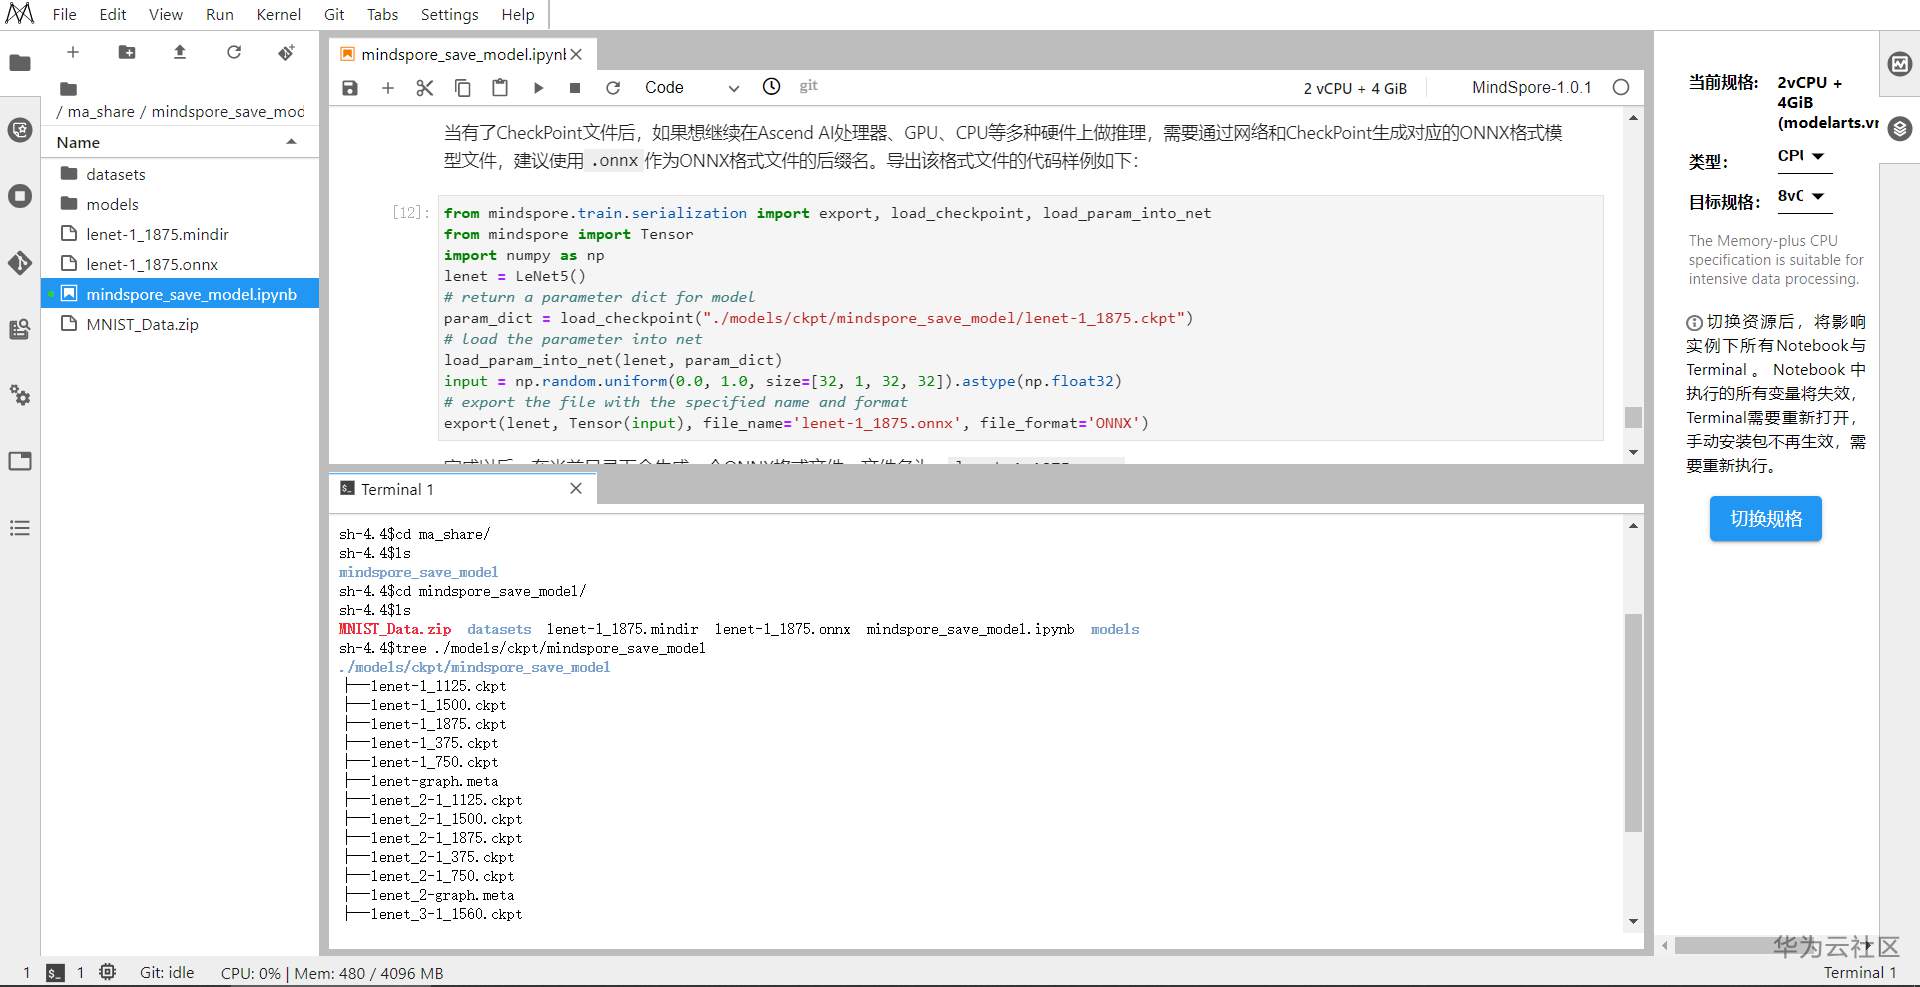
Task: Click the Git clone icon
Action: pos(287,52)
